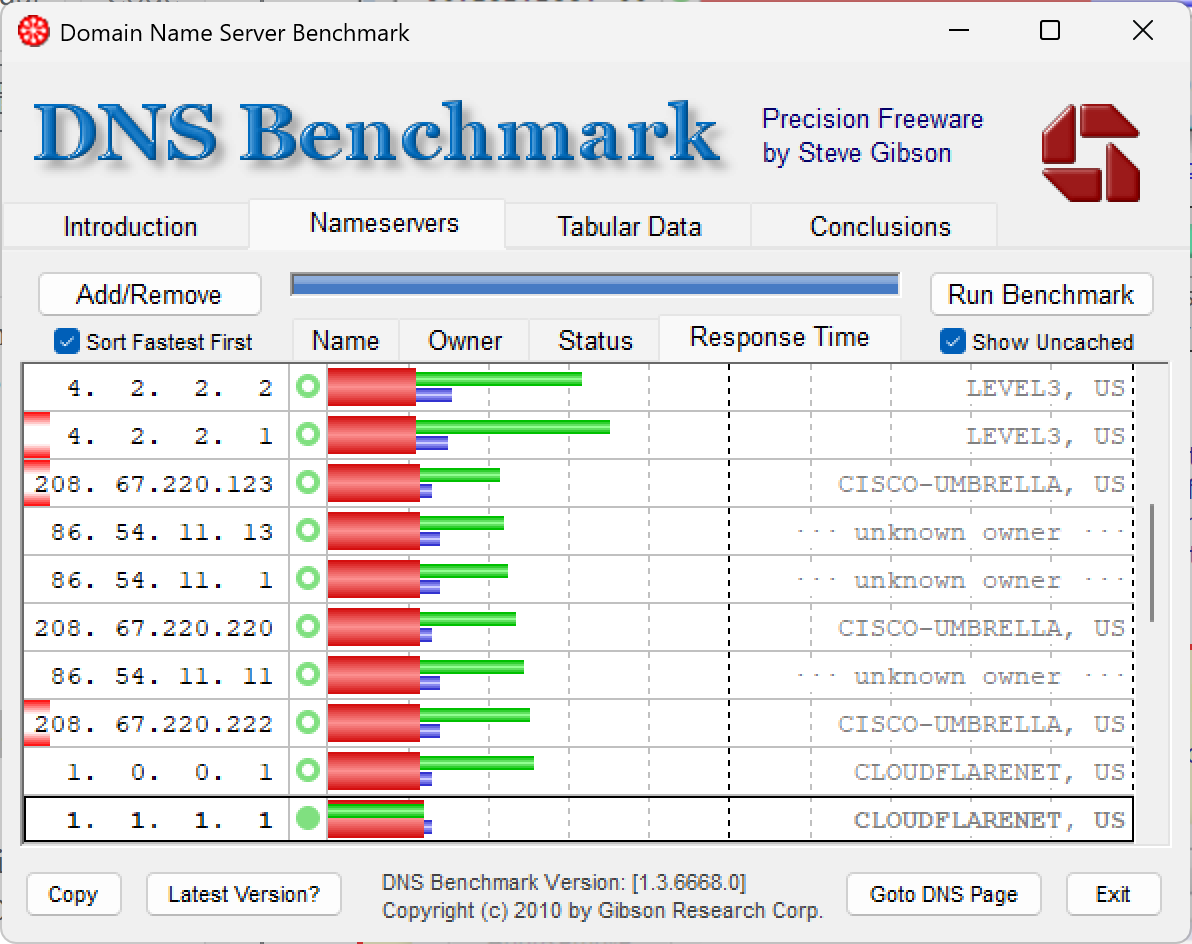Toggle Show Uncached checkbox
Image resolution: width=1192 pixels, height=944 pixels.
[x=953, y=341]
